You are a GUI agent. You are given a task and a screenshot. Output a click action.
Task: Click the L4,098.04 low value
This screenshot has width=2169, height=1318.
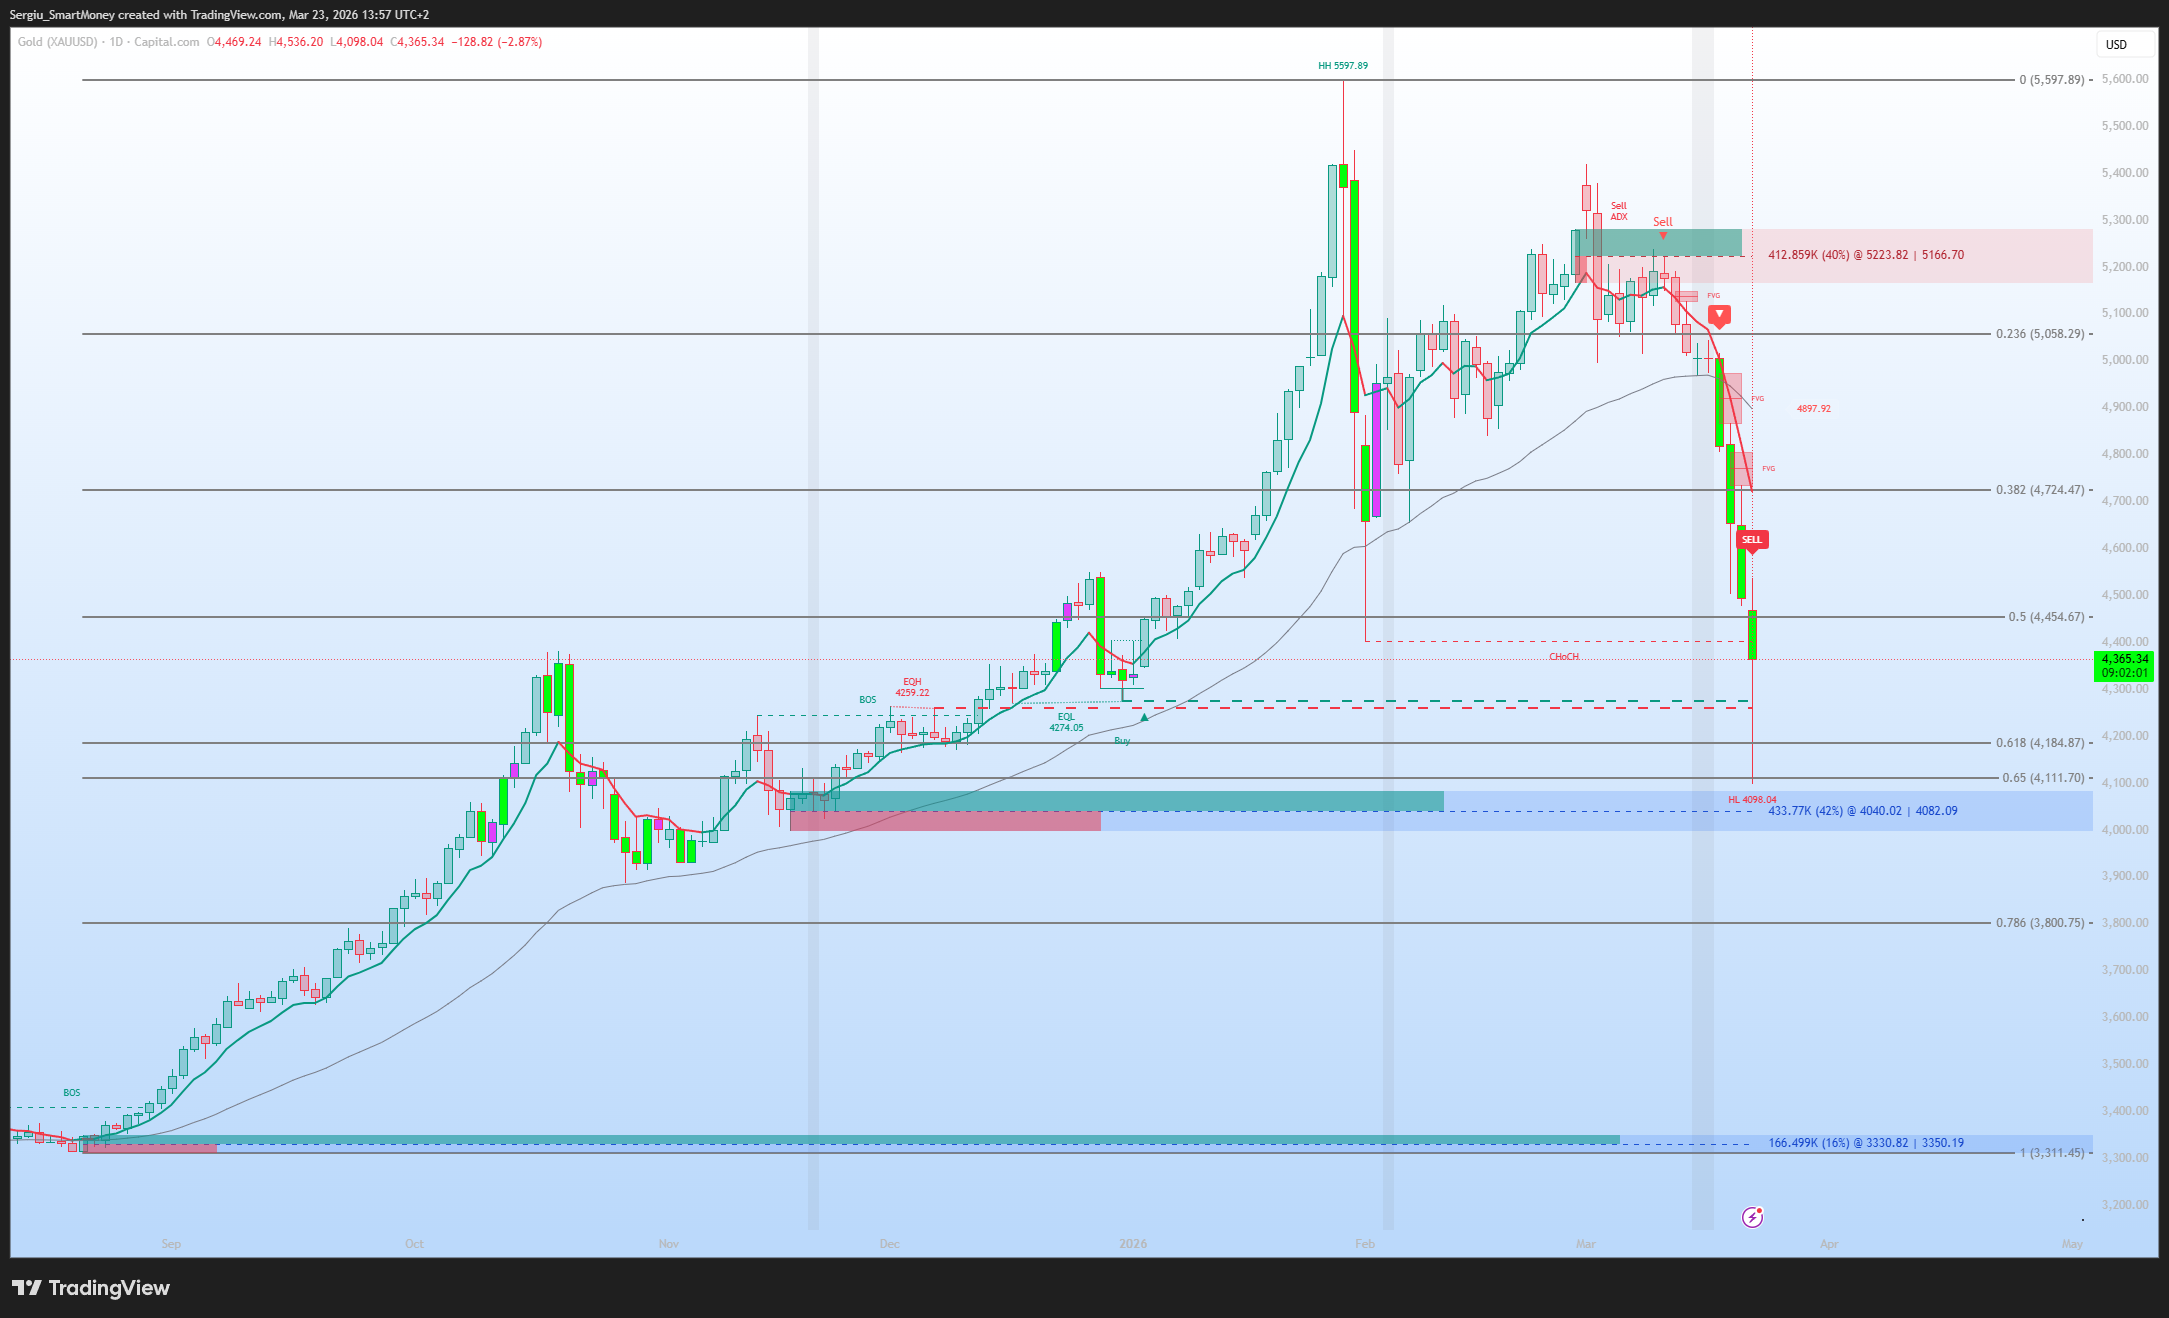click(357, 42)
